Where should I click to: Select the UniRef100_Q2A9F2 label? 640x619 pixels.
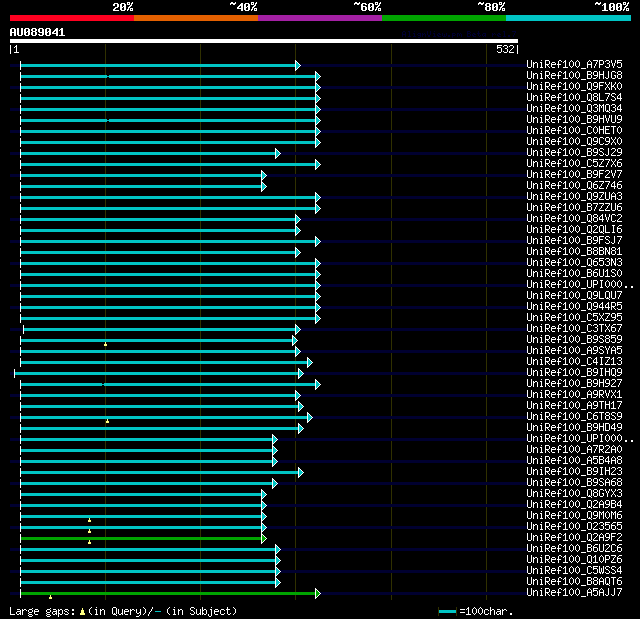coord(574,538)
